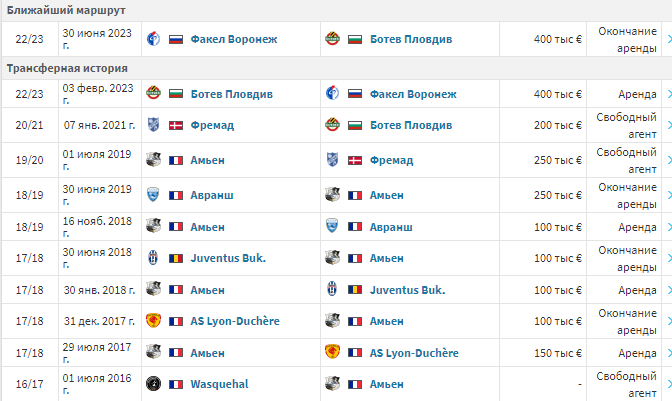Click AS Lyon-Duchère crest in 31 Dec 2017 row
The height and width of the screenshot is (401, 672).
[153, 321]
